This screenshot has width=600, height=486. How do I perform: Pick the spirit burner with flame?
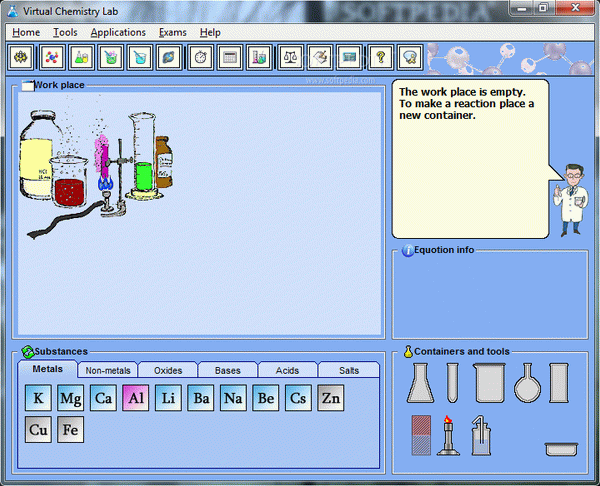coord(448,435)
